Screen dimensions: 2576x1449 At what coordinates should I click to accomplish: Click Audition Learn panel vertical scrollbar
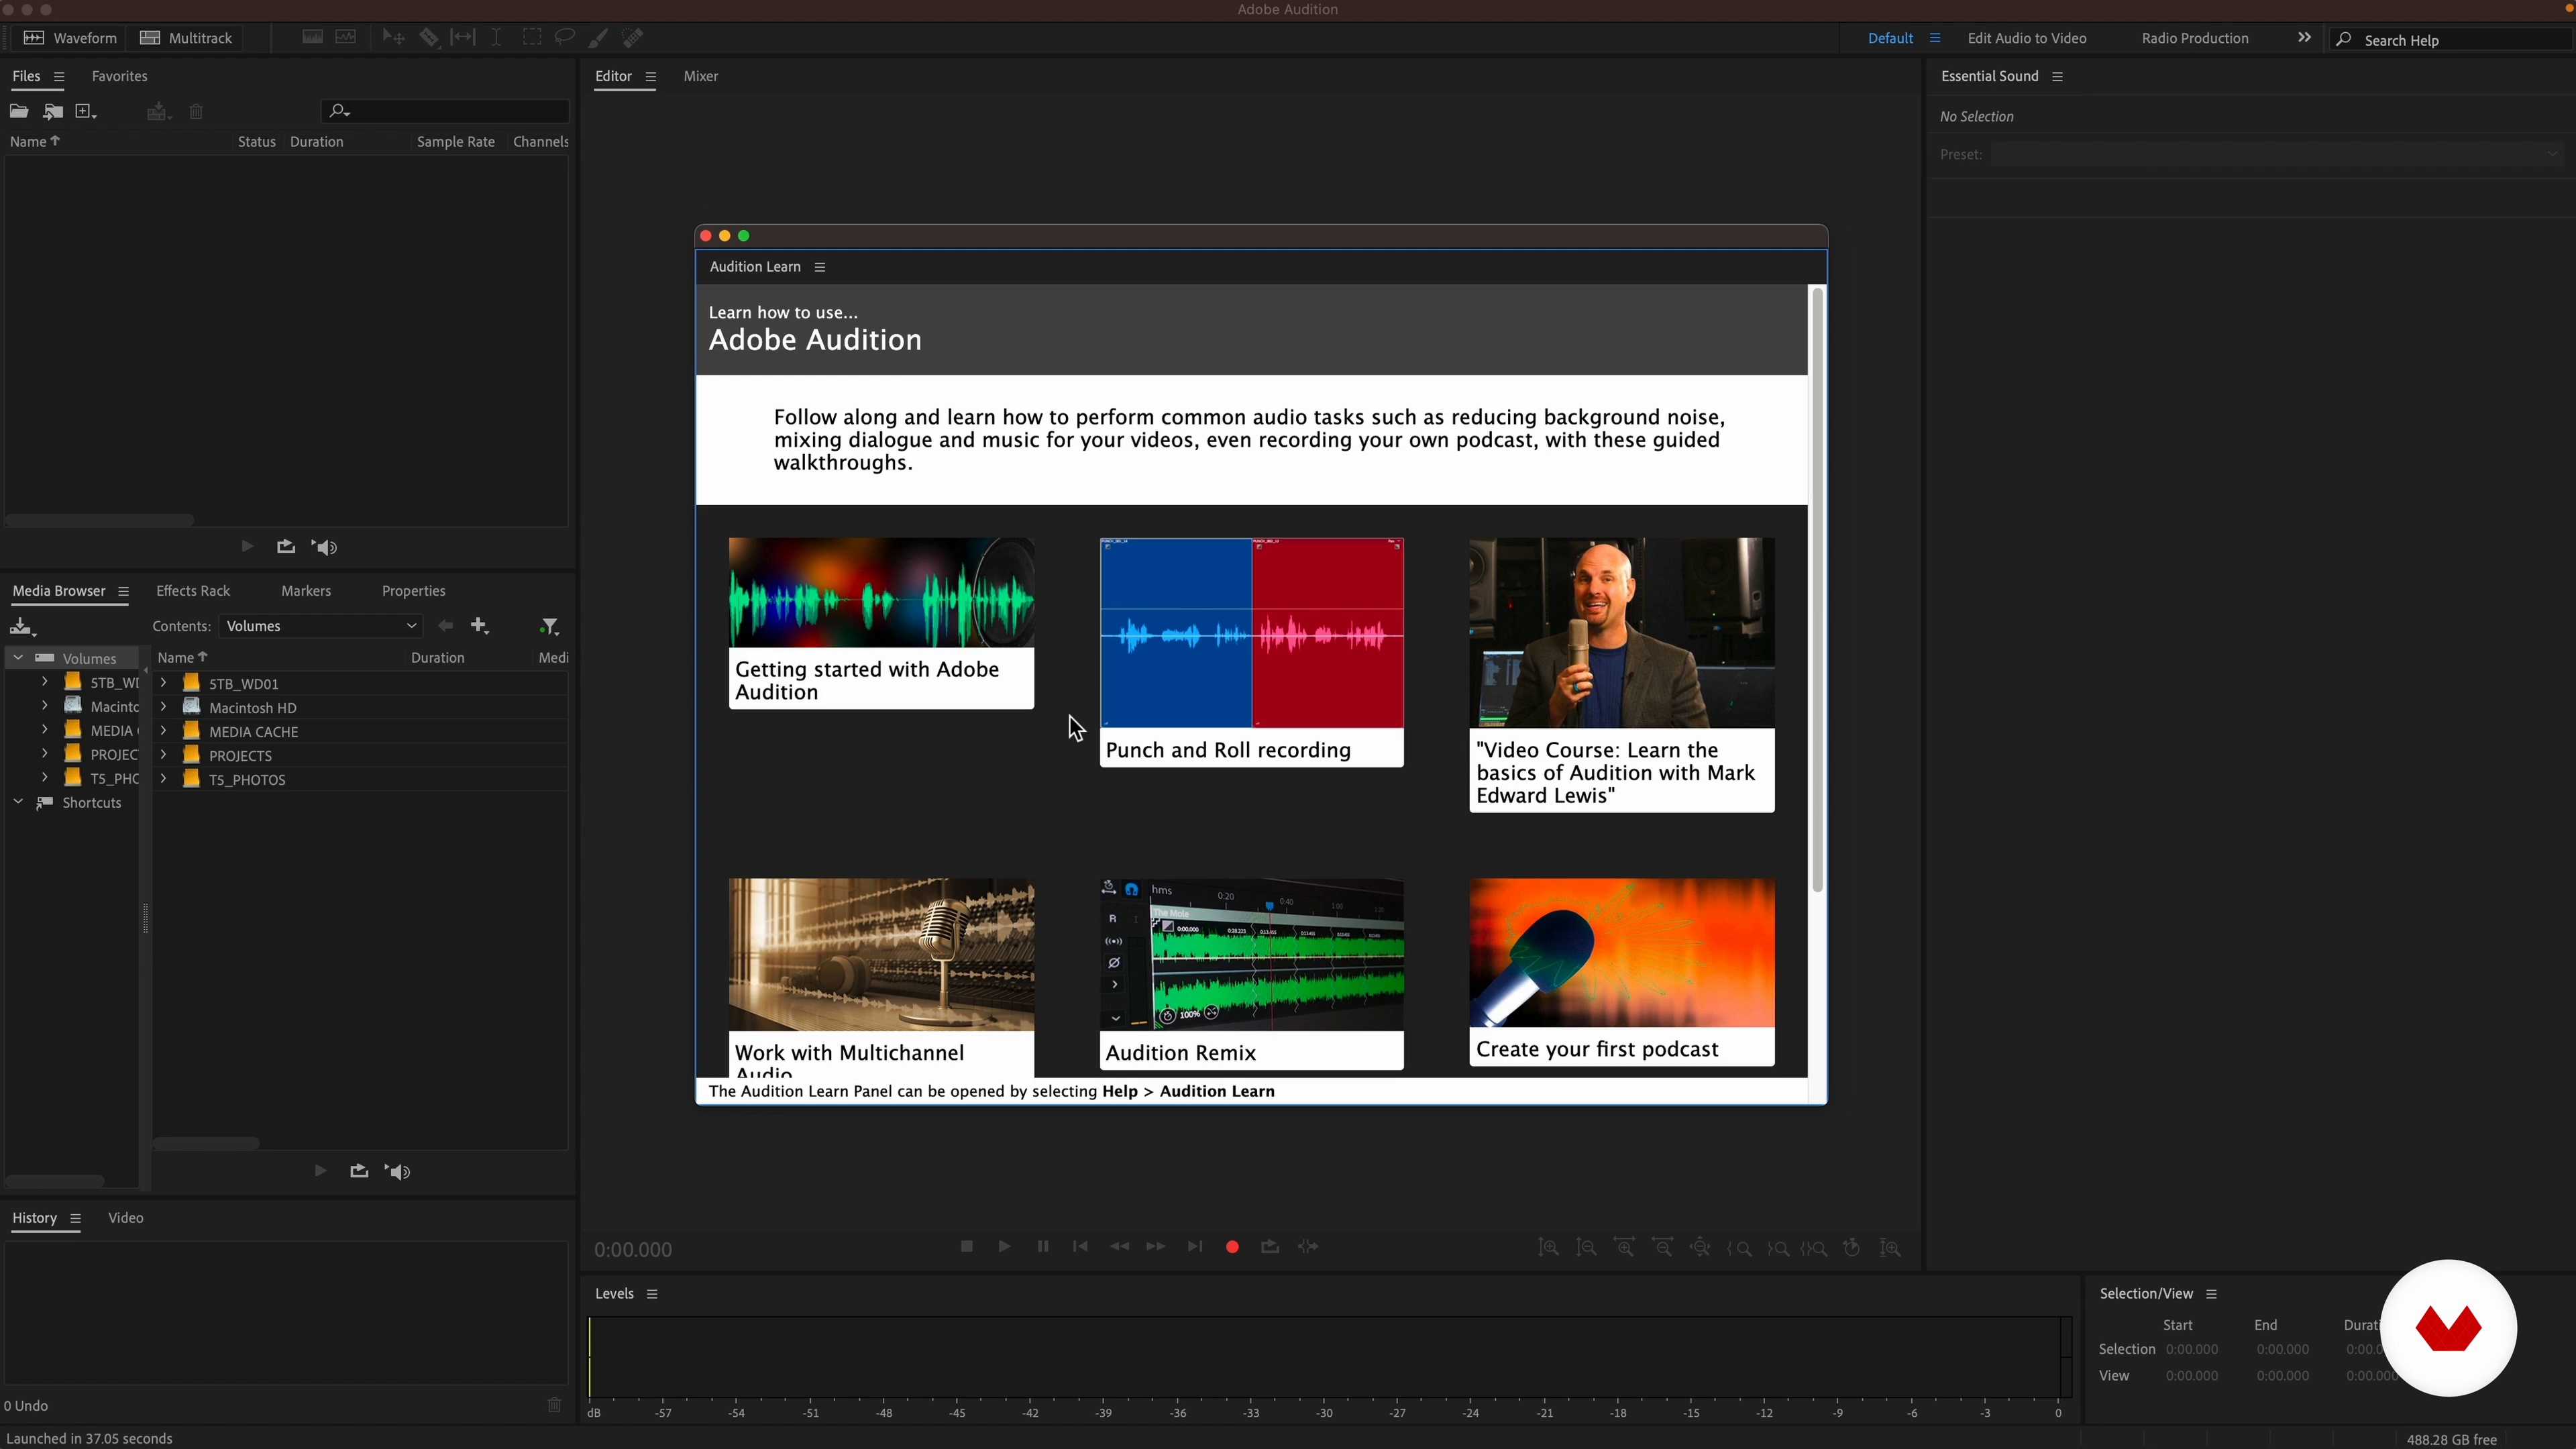(x=1817, y=590)
